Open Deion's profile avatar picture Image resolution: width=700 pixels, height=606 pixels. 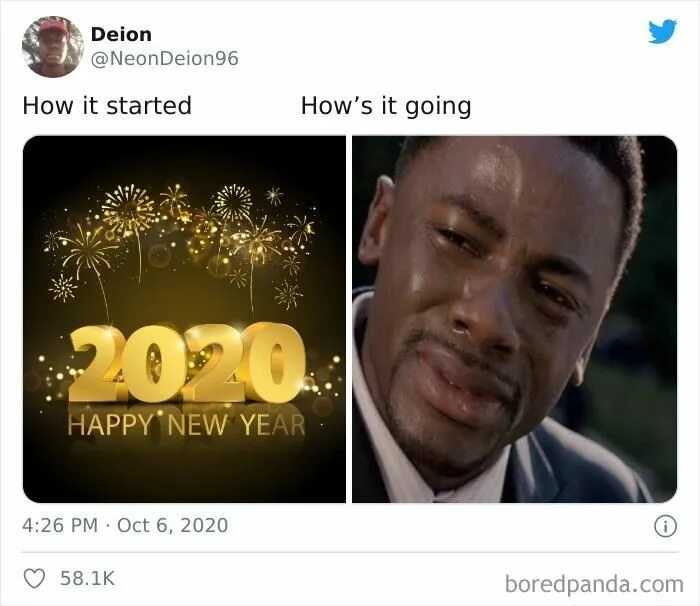(53, 46)
